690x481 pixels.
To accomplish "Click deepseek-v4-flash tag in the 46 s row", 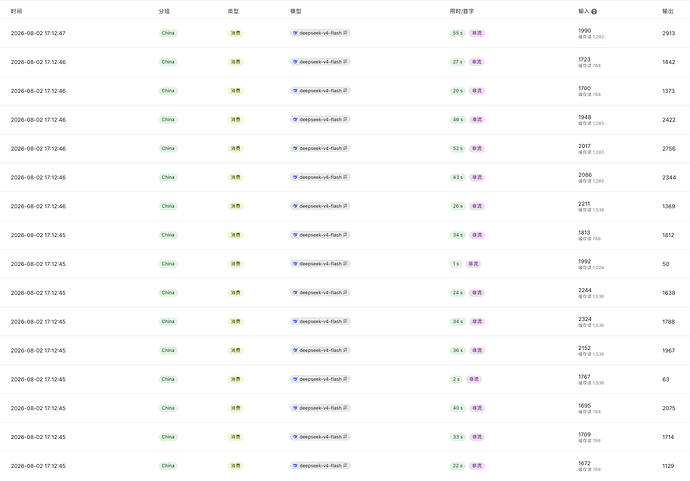I will 320,119.
